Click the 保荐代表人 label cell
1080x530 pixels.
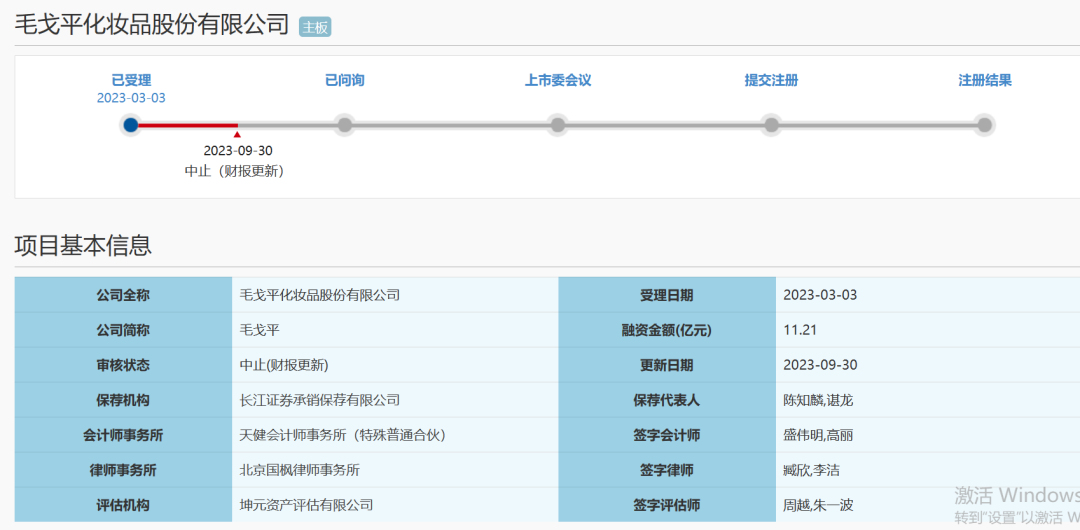[667, 400]
